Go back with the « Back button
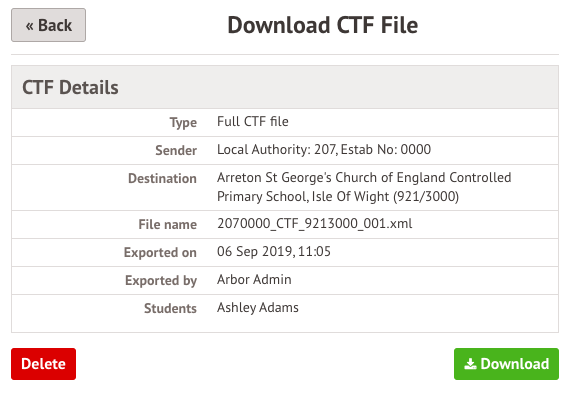This screenshot has height=394, width=574. pyautogui.click(x=48, y=25)
